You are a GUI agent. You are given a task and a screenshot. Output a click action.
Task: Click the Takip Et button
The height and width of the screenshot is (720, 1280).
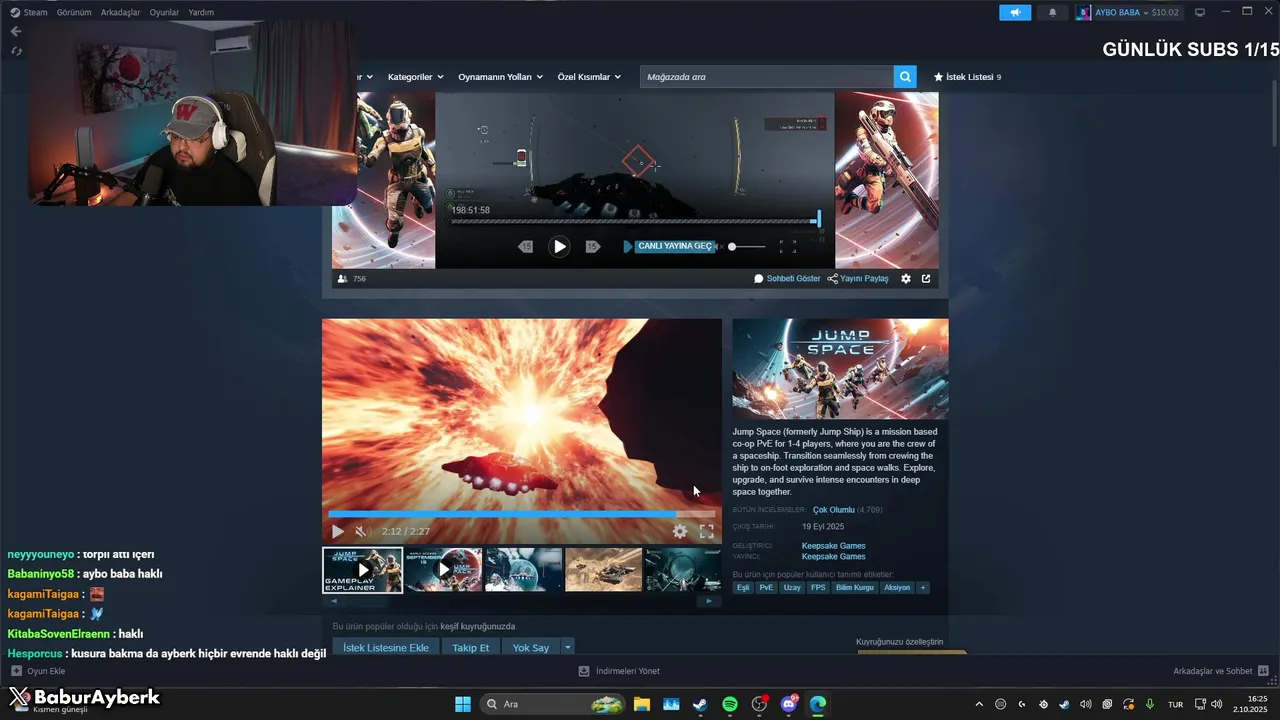[x=470, y=647]
